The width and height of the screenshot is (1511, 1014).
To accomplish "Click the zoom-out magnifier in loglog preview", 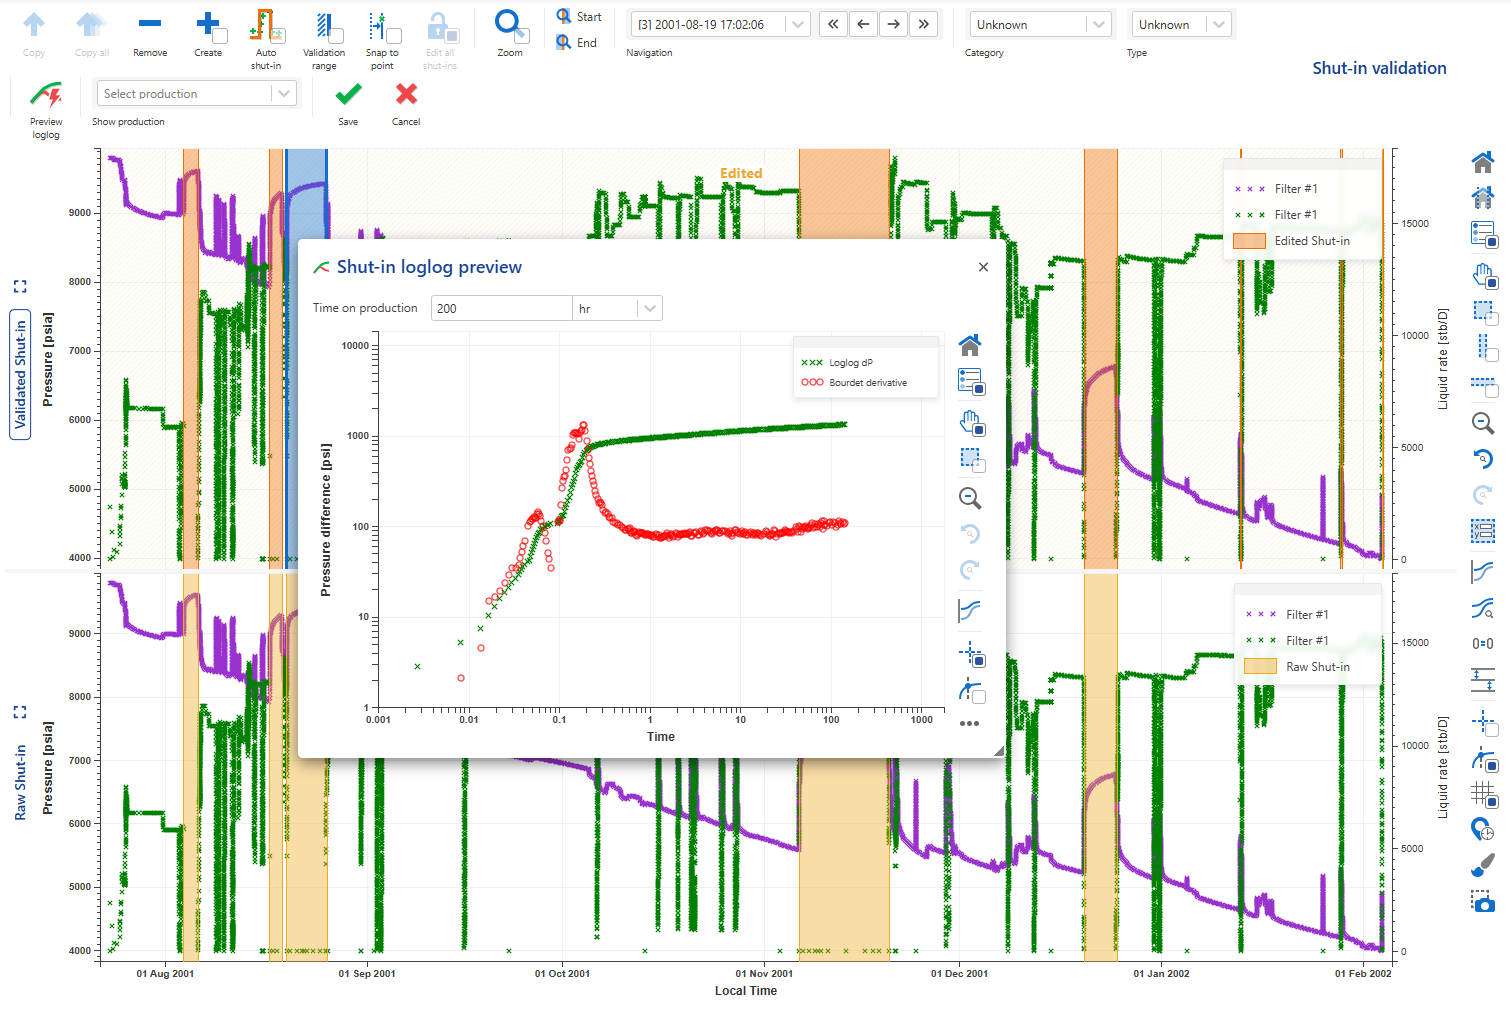I will click(969, 498).
